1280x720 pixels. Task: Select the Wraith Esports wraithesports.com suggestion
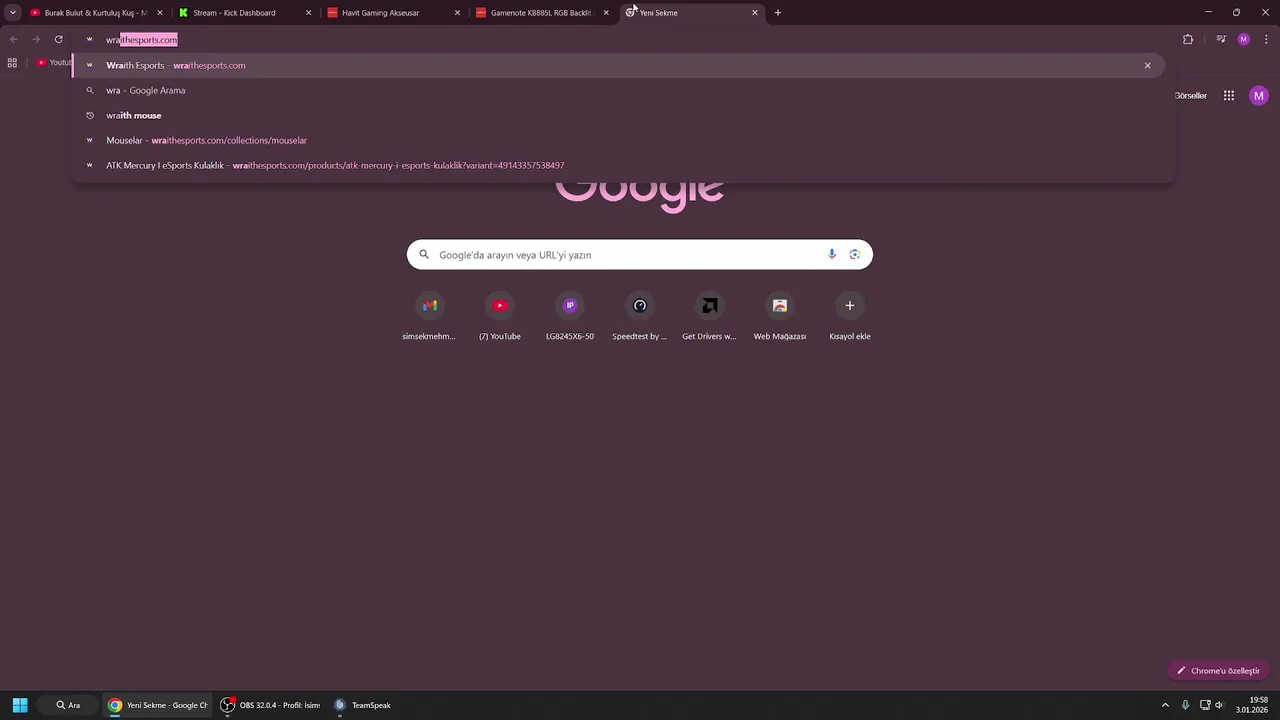(618, 65)
